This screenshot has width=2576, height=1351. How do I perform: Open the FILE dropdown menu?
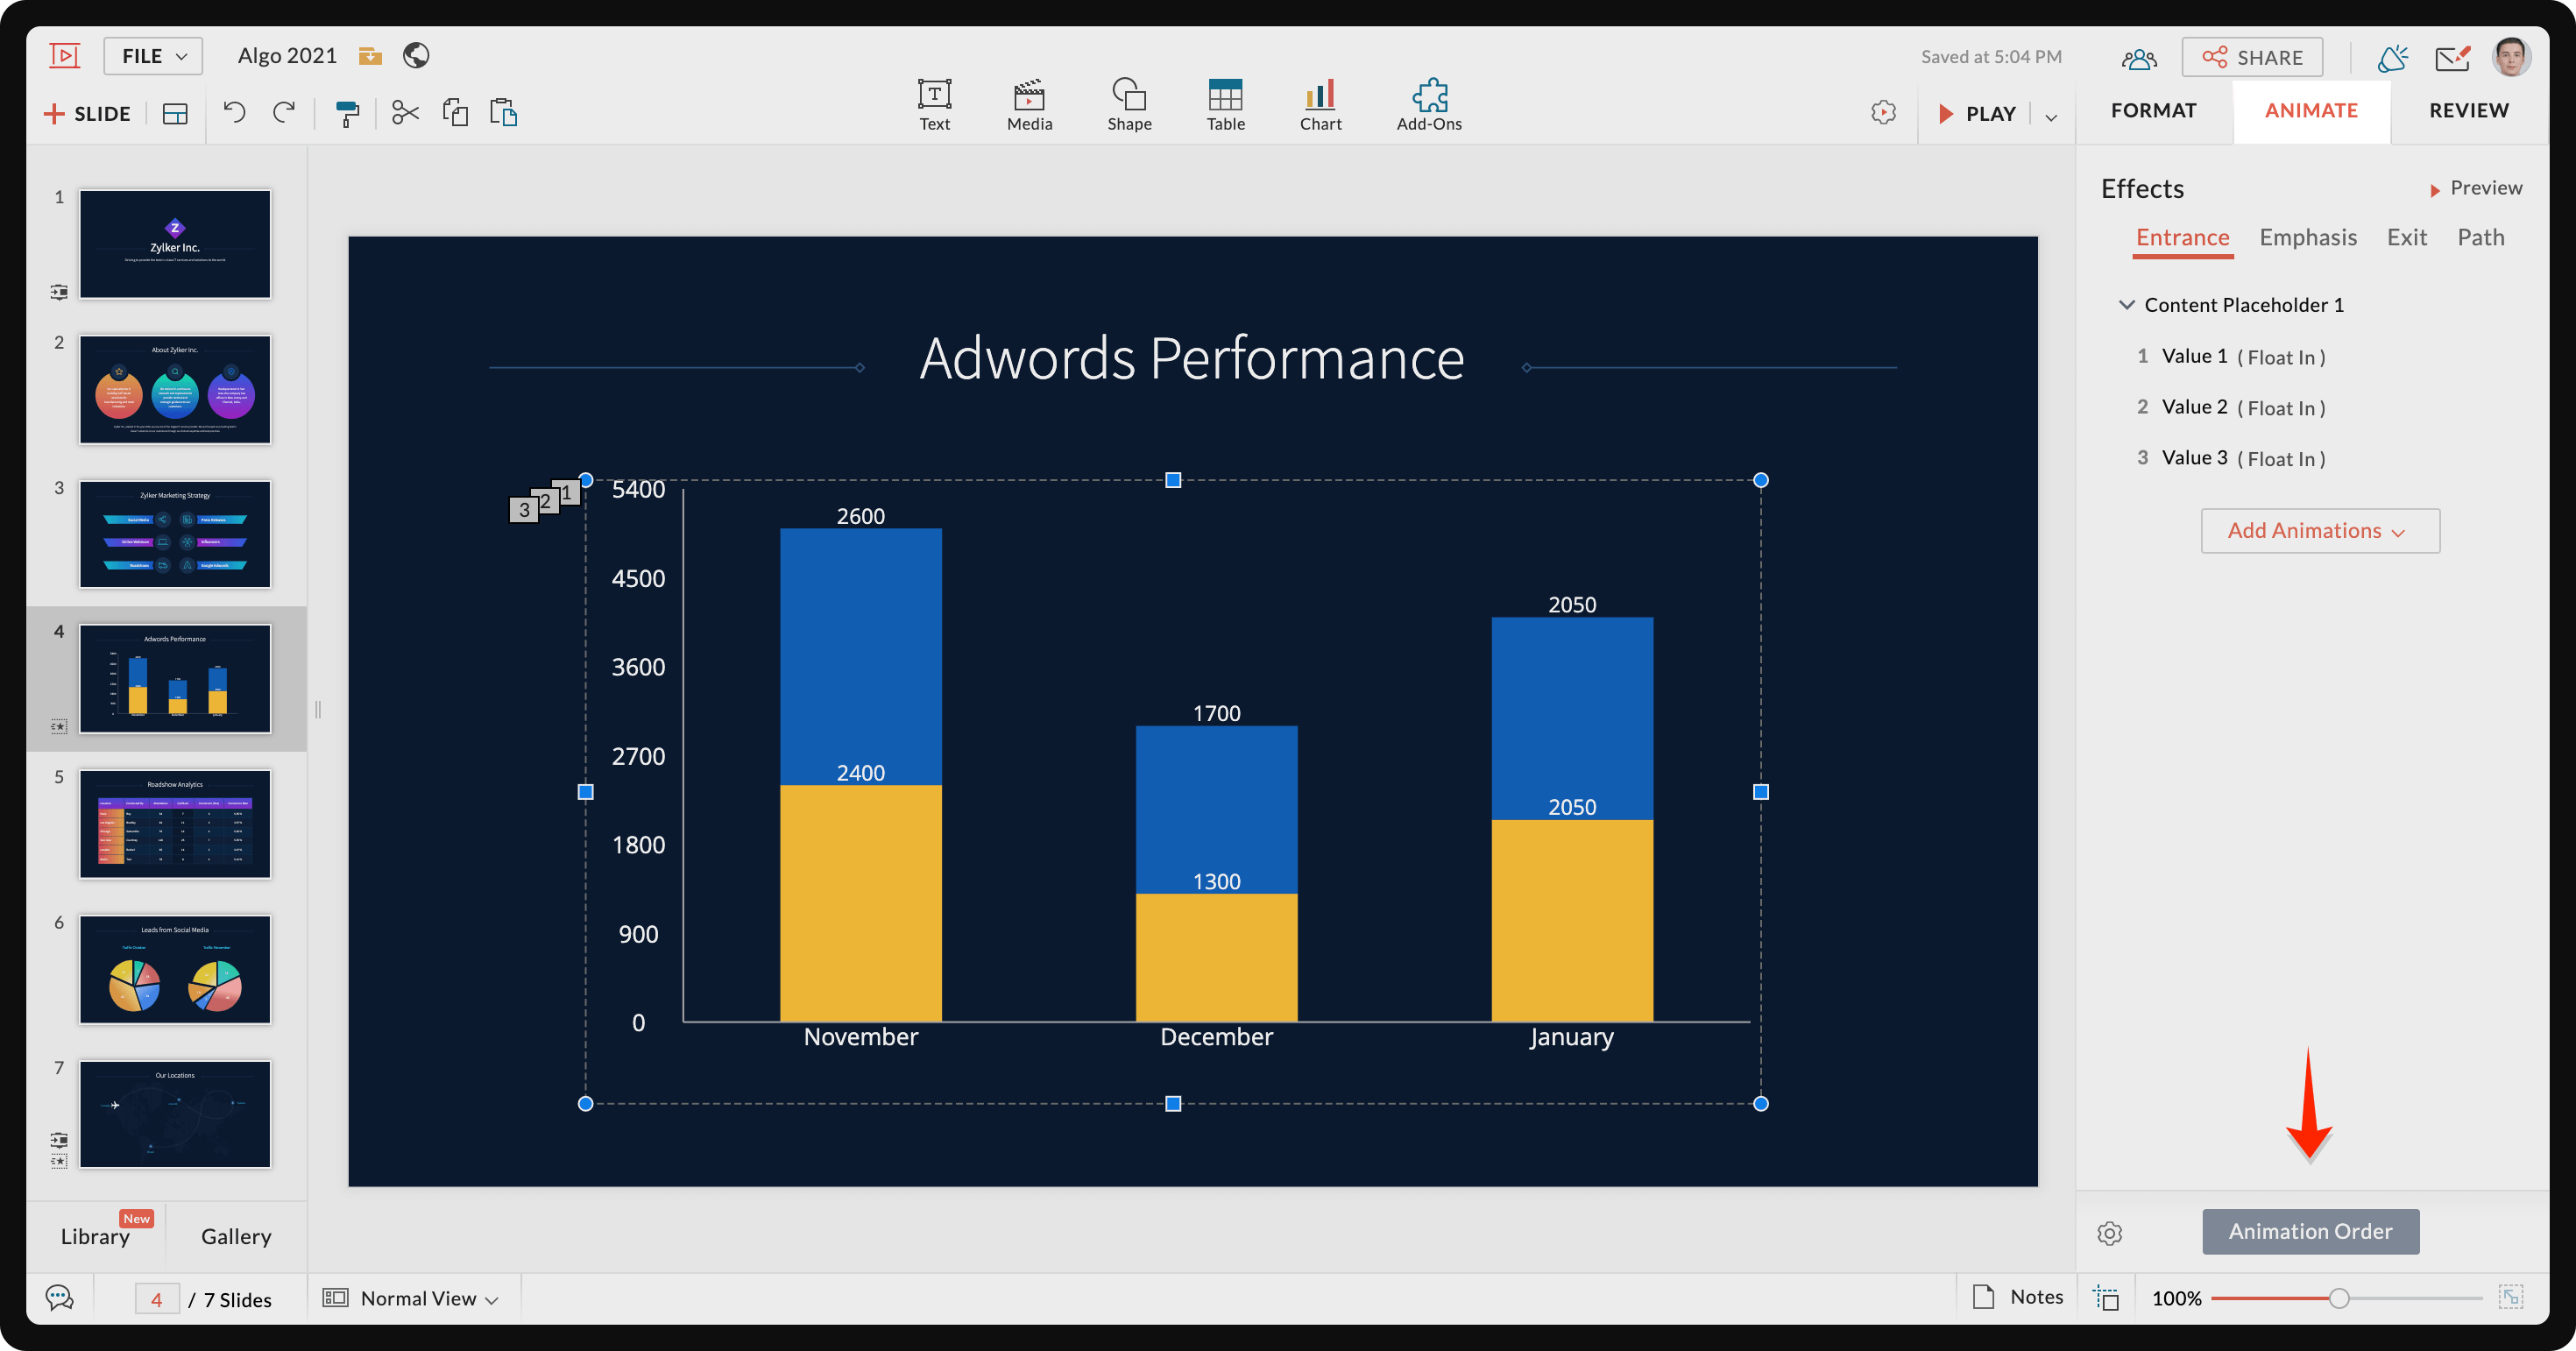point(153,56)
